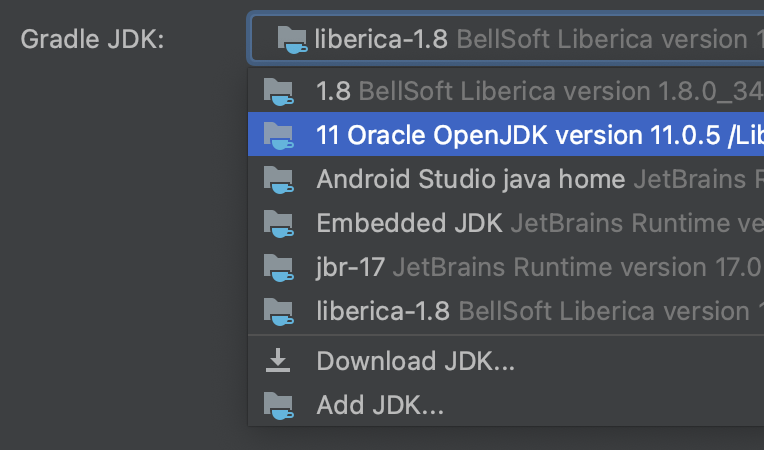Open the Gradle JDK combo box
The width and height of the screenshot is (764, 450).
507,39
